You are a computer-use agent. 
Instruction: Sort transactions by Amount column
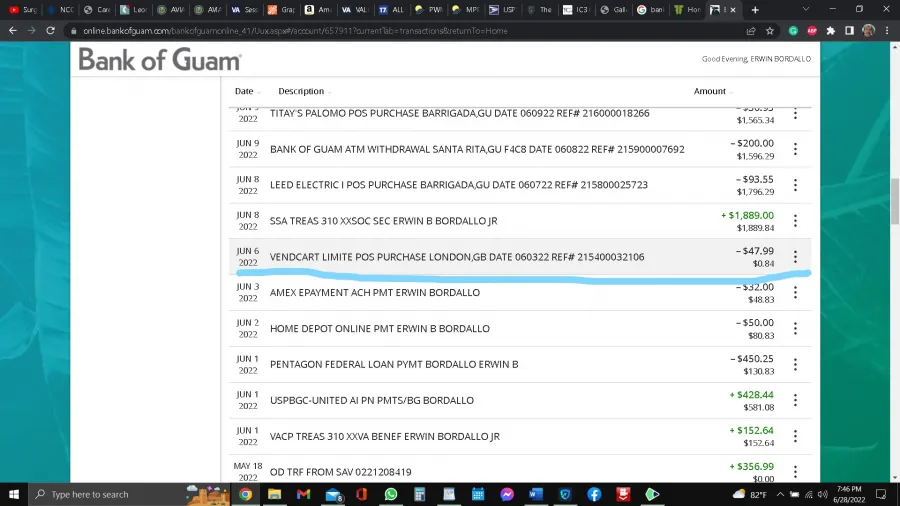click(713, 91)
